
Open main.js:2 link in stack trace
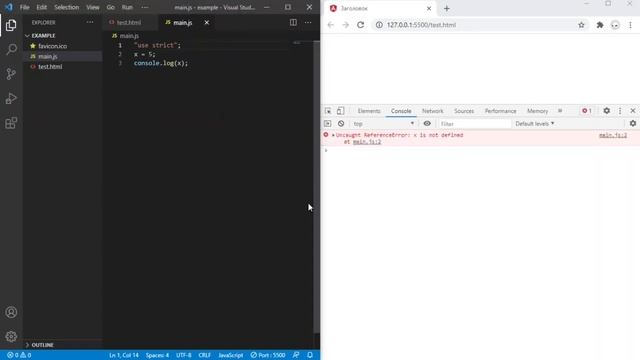[367, 142]
